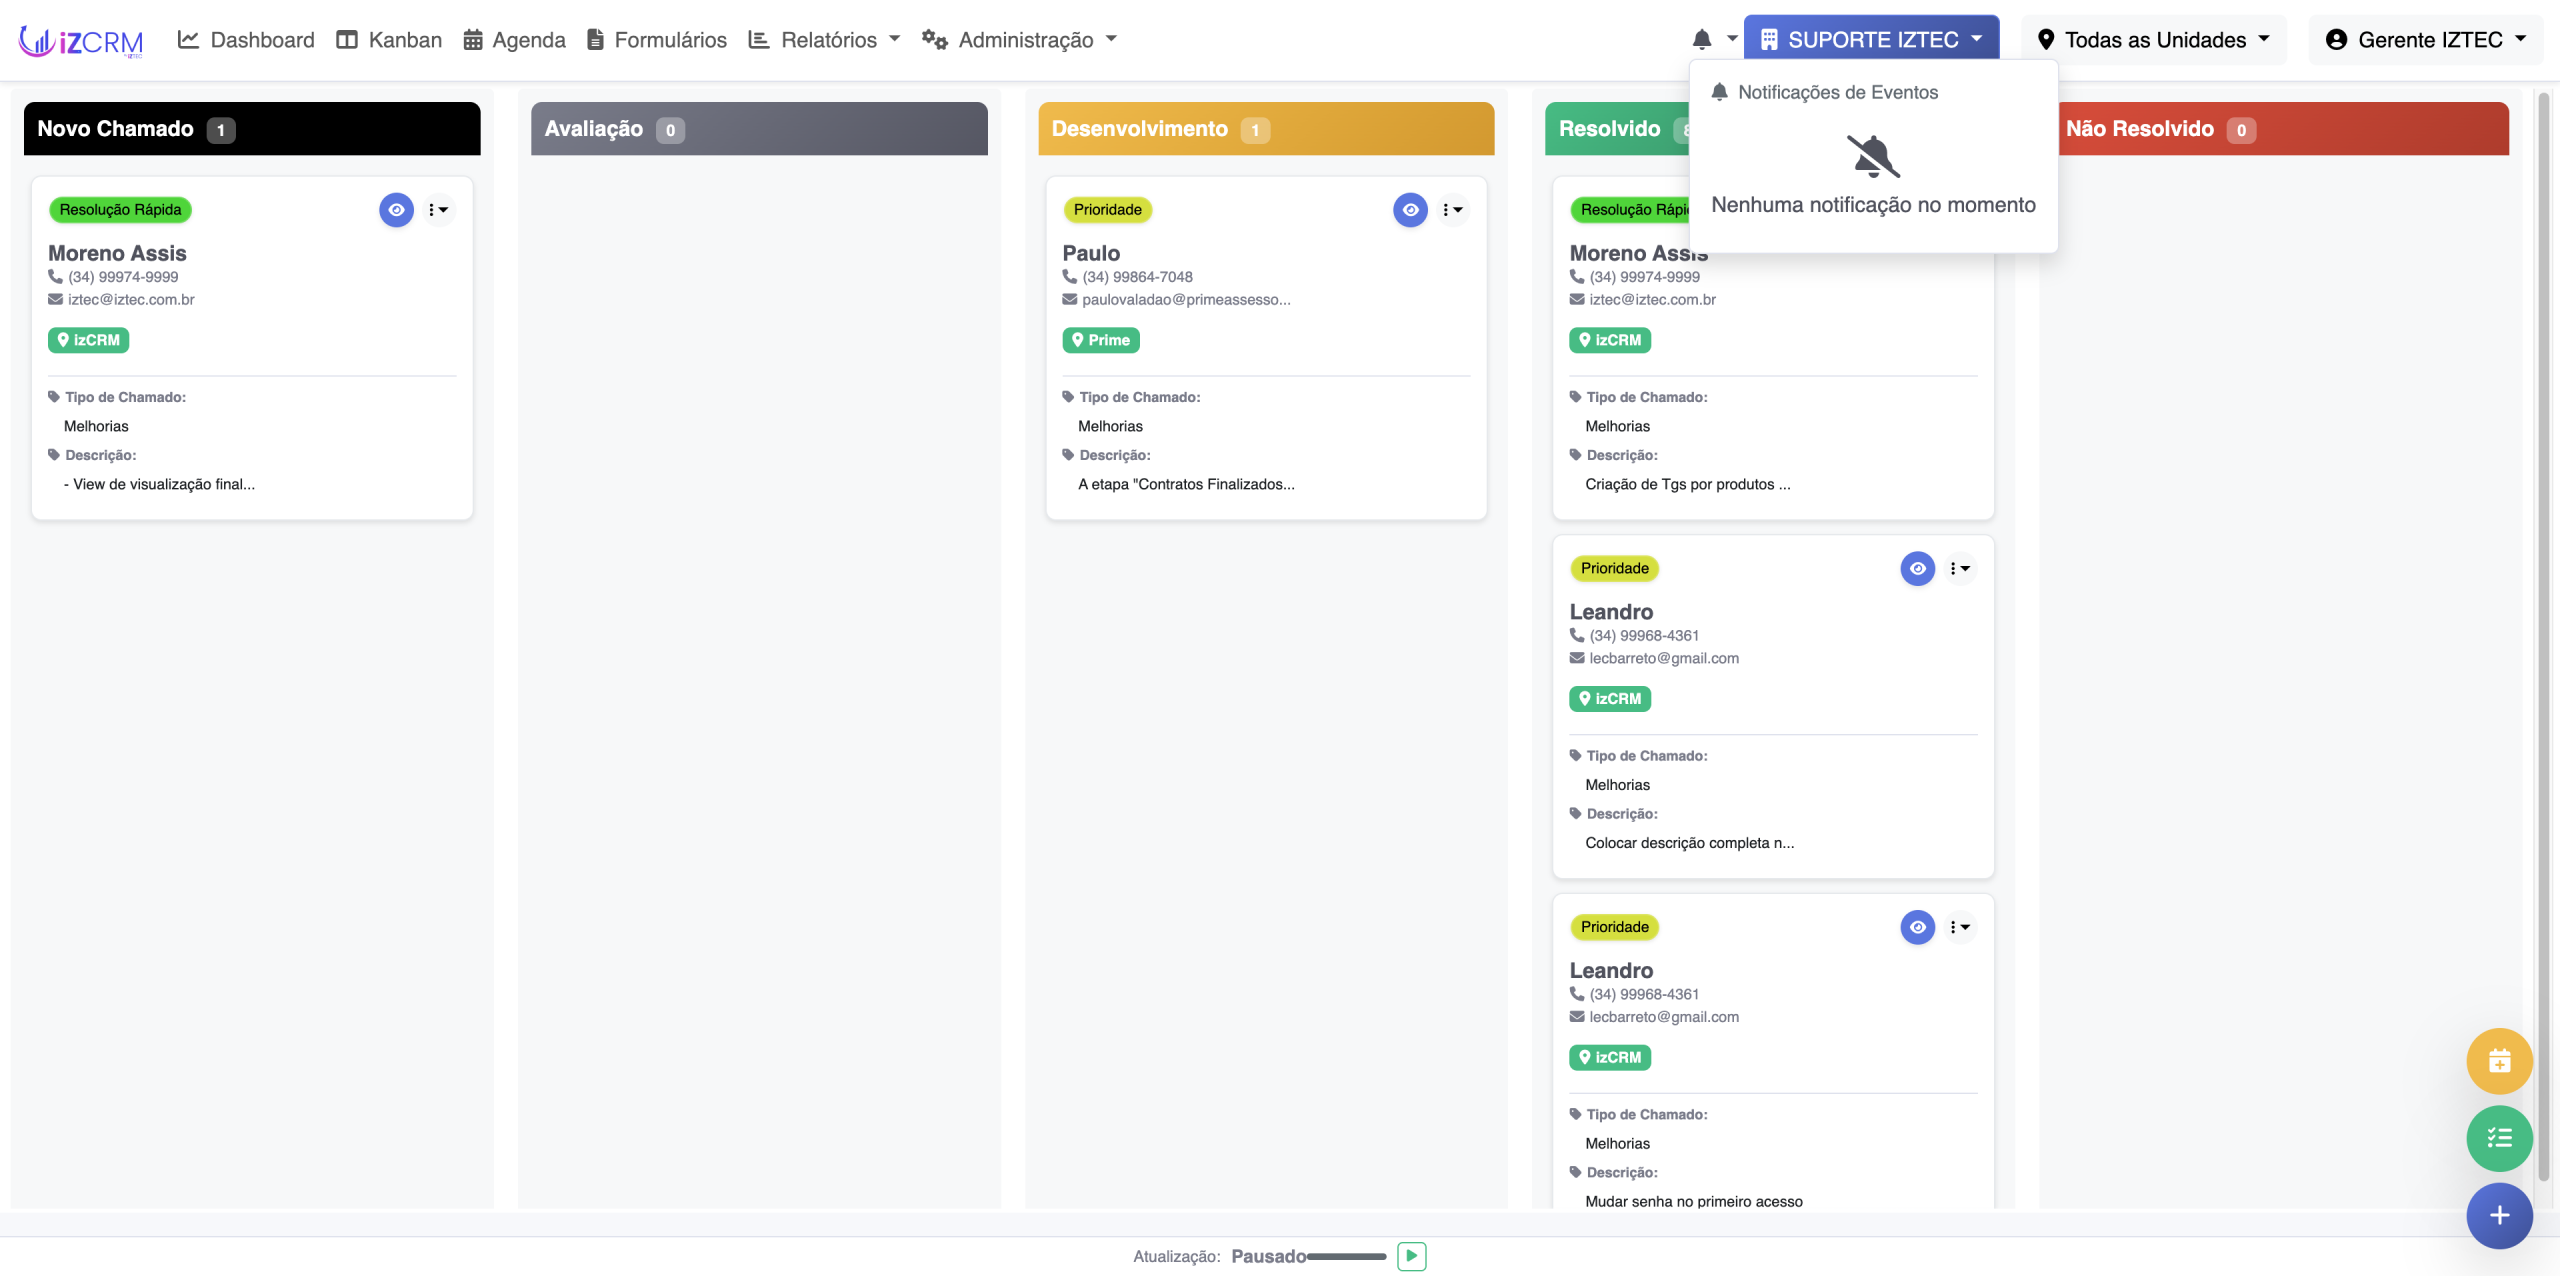This screenshot has height=1276, width=2560.
Task: Open the options menu on Paulo's card
Action: pyautogui.click(x=1452, y=210)
